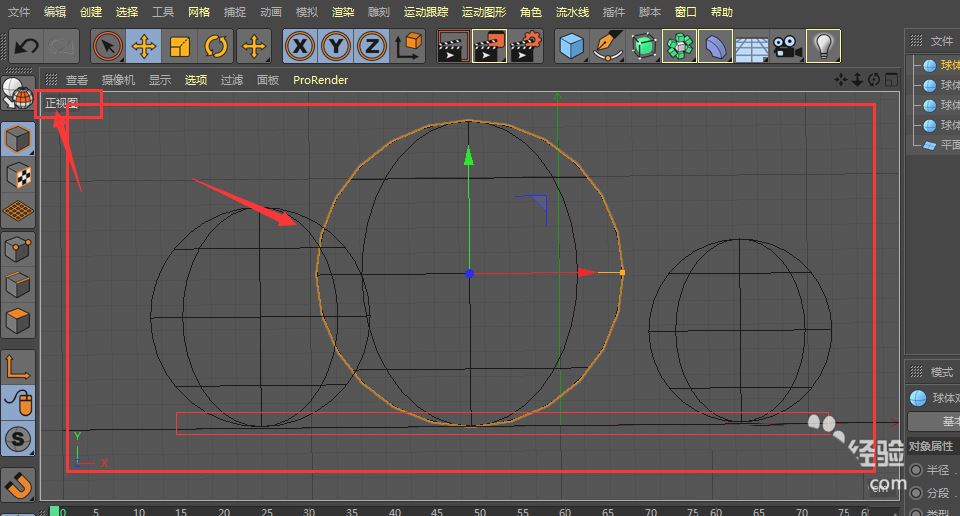Image resolution: width=960 pixels, height=516 pixels.
Task: Add a light object from the toolbar
Action: point(823,46)
